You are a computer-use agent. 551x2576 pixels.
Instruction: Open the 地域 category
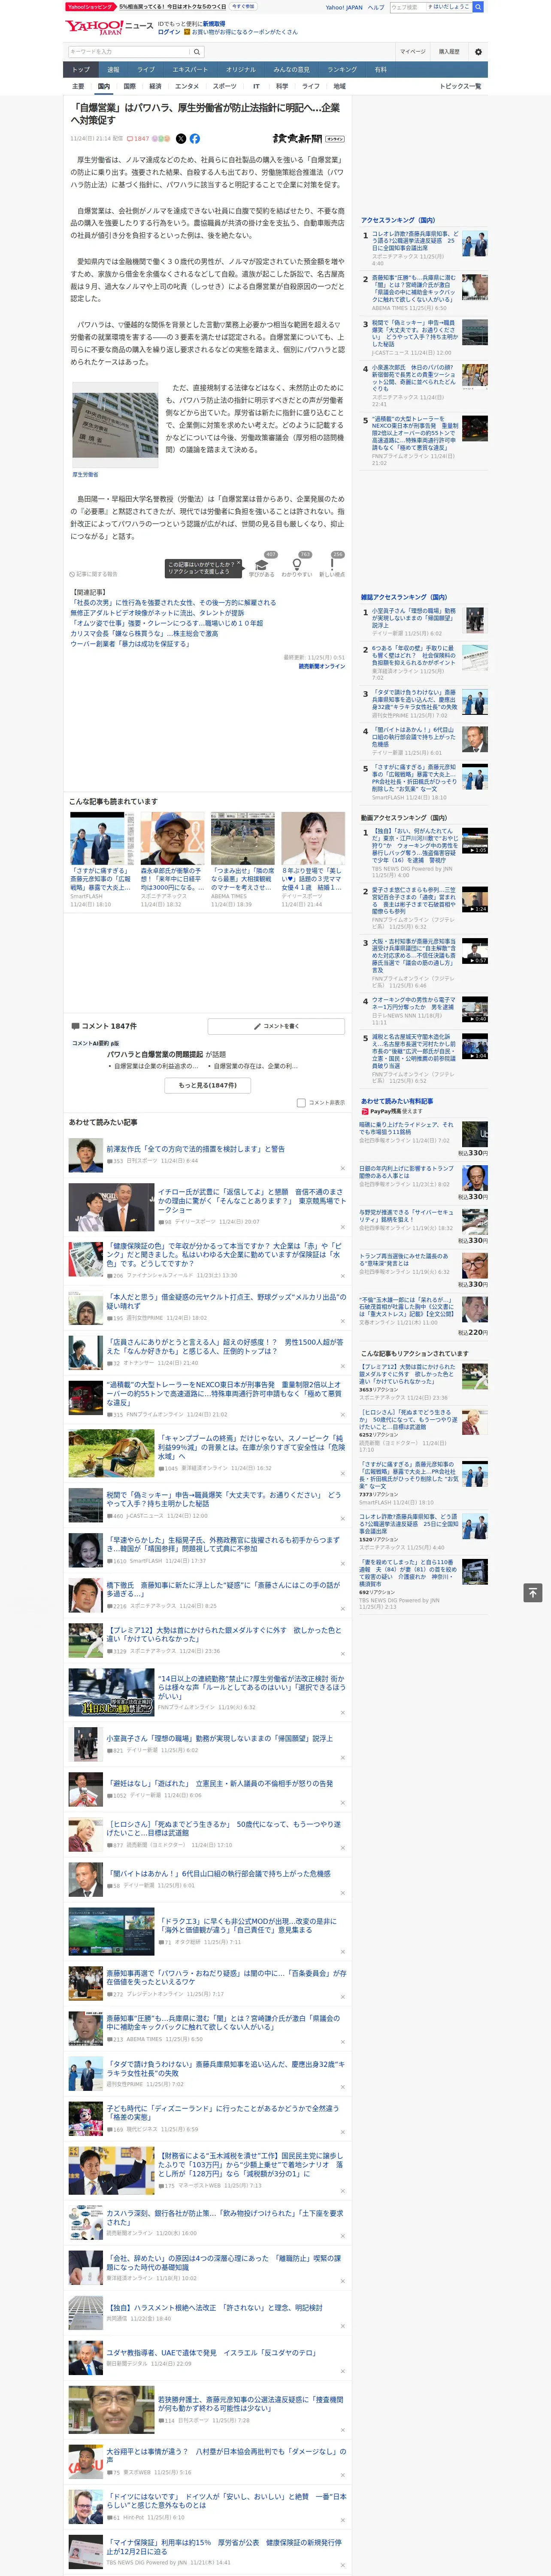tap(339, 86)
